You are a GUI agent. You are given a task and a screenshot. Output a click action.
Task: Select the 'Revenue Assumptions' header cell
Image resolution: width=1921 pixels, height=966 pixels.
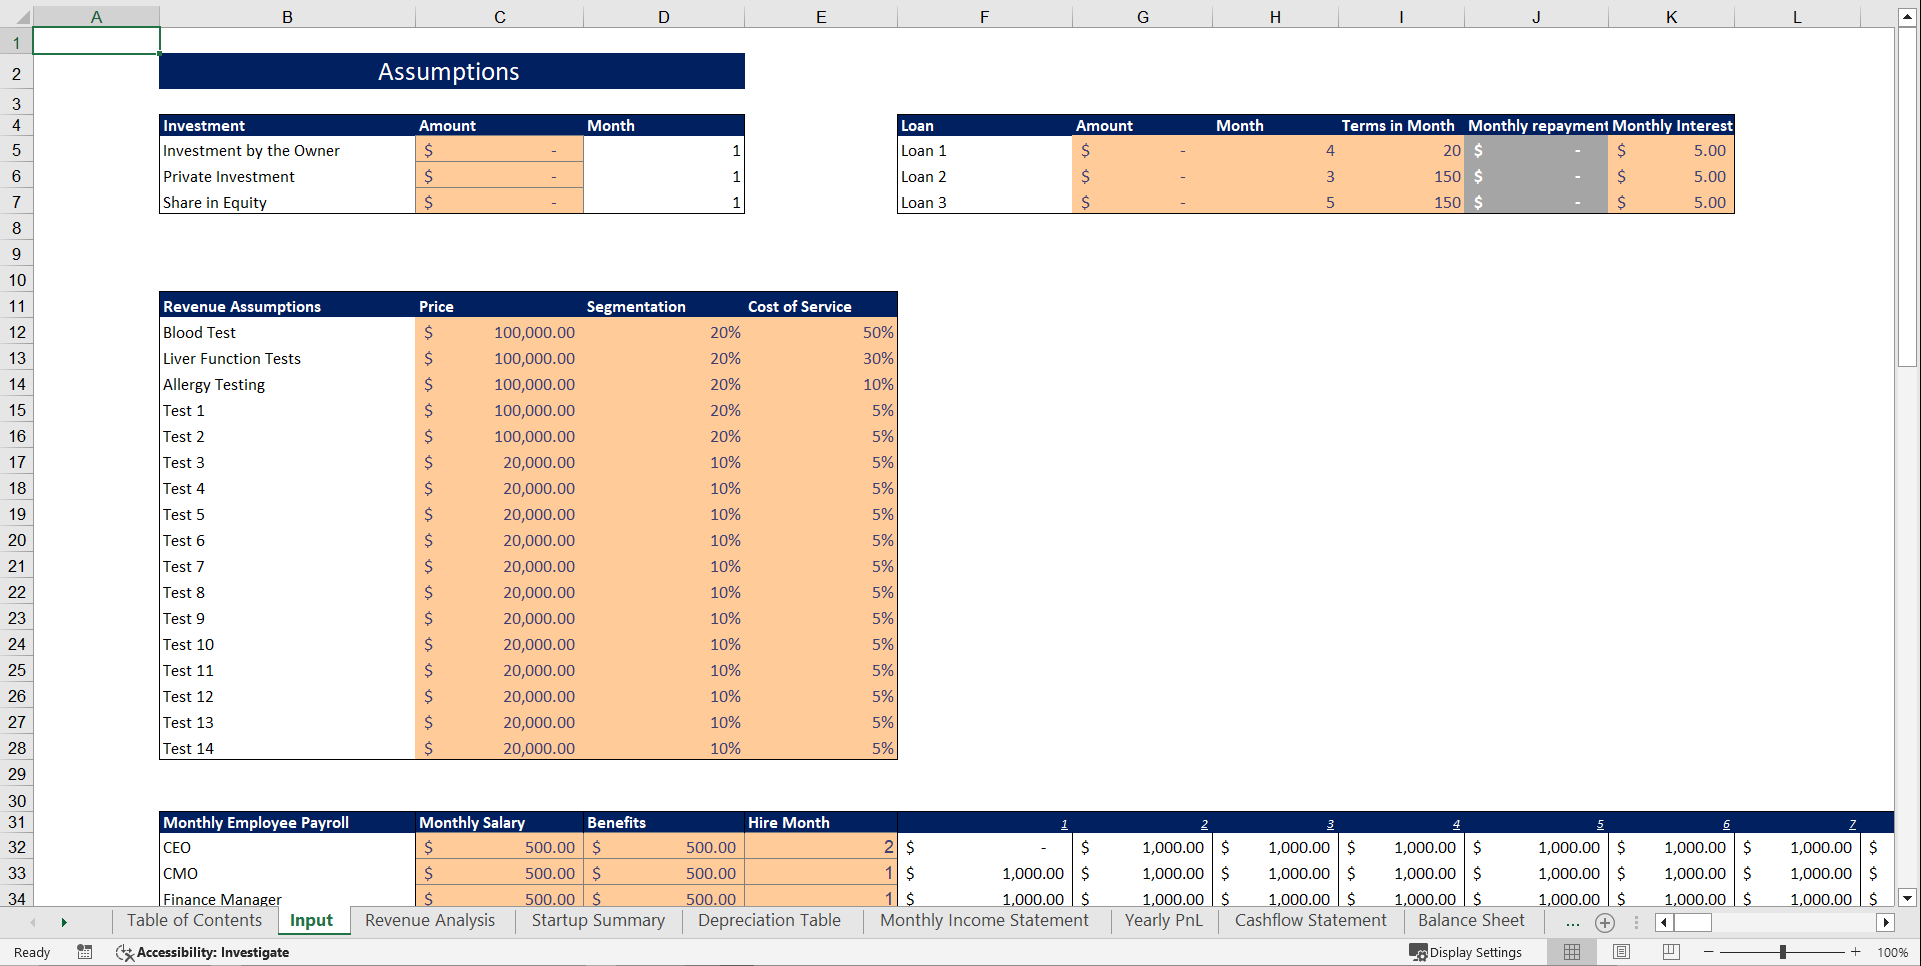(x=287, y=306)
